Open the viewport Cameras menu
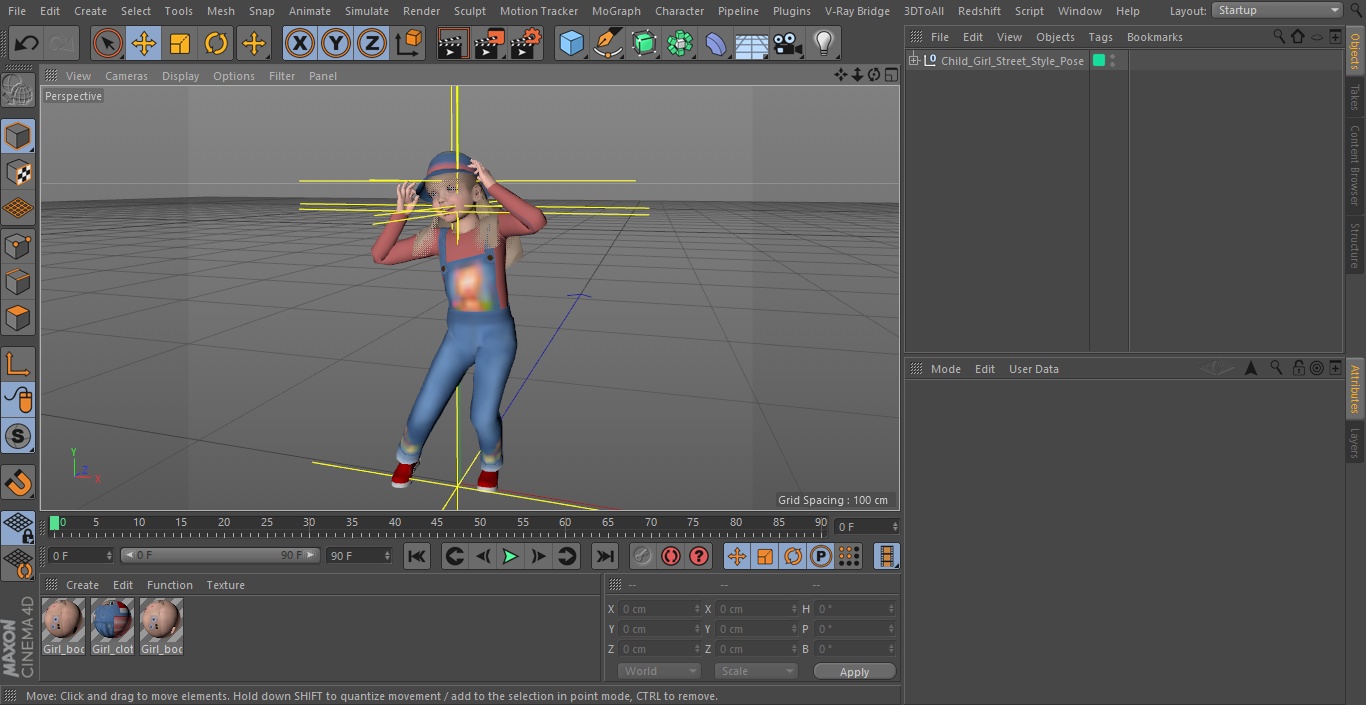The image size is (1366, 705). (x=126, y=76)
